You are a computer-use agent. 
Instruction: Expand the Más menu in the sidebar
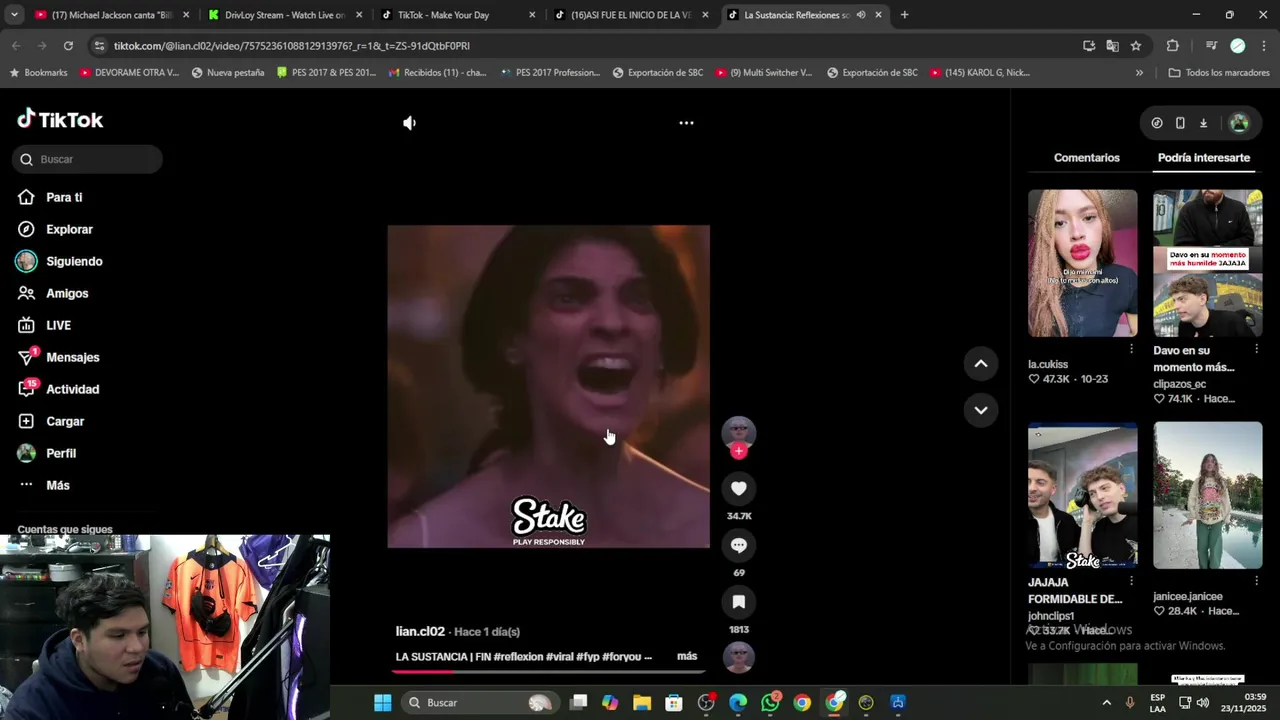(x=57, y=485)
